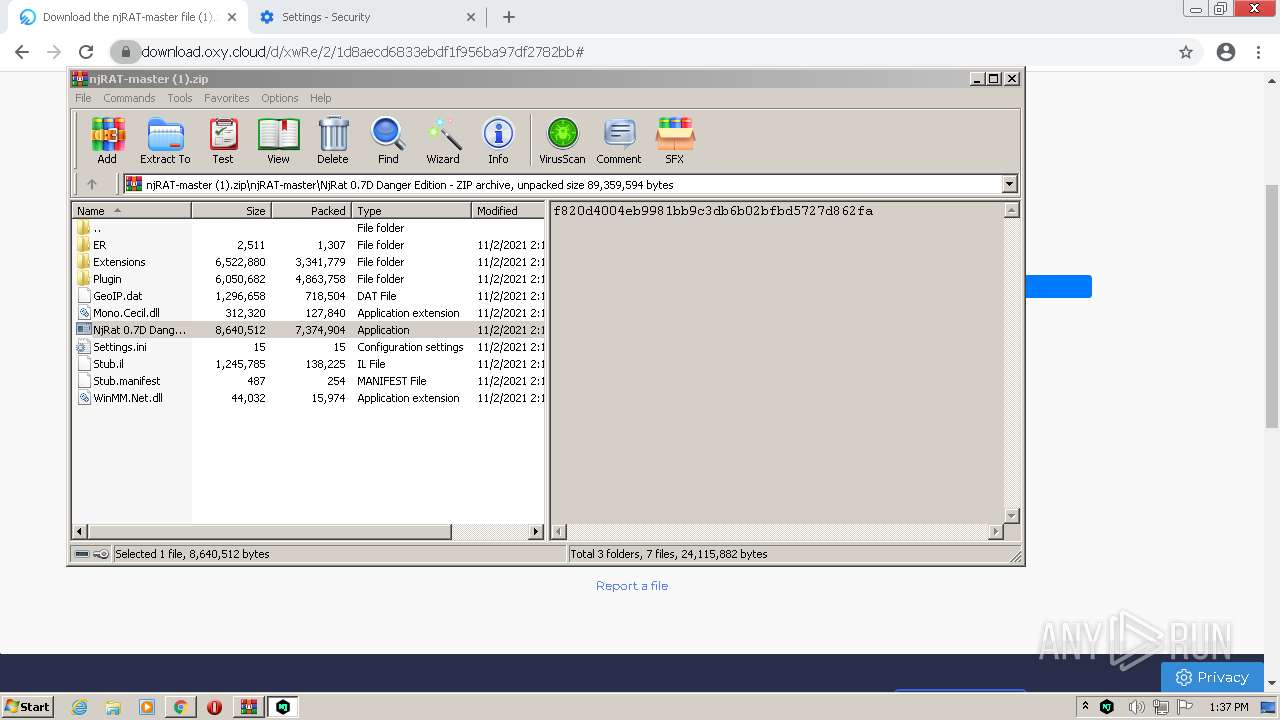This screenshot has width=1280, height=720.
Task: Click the browser reload icon
Action: coord(86,52)
